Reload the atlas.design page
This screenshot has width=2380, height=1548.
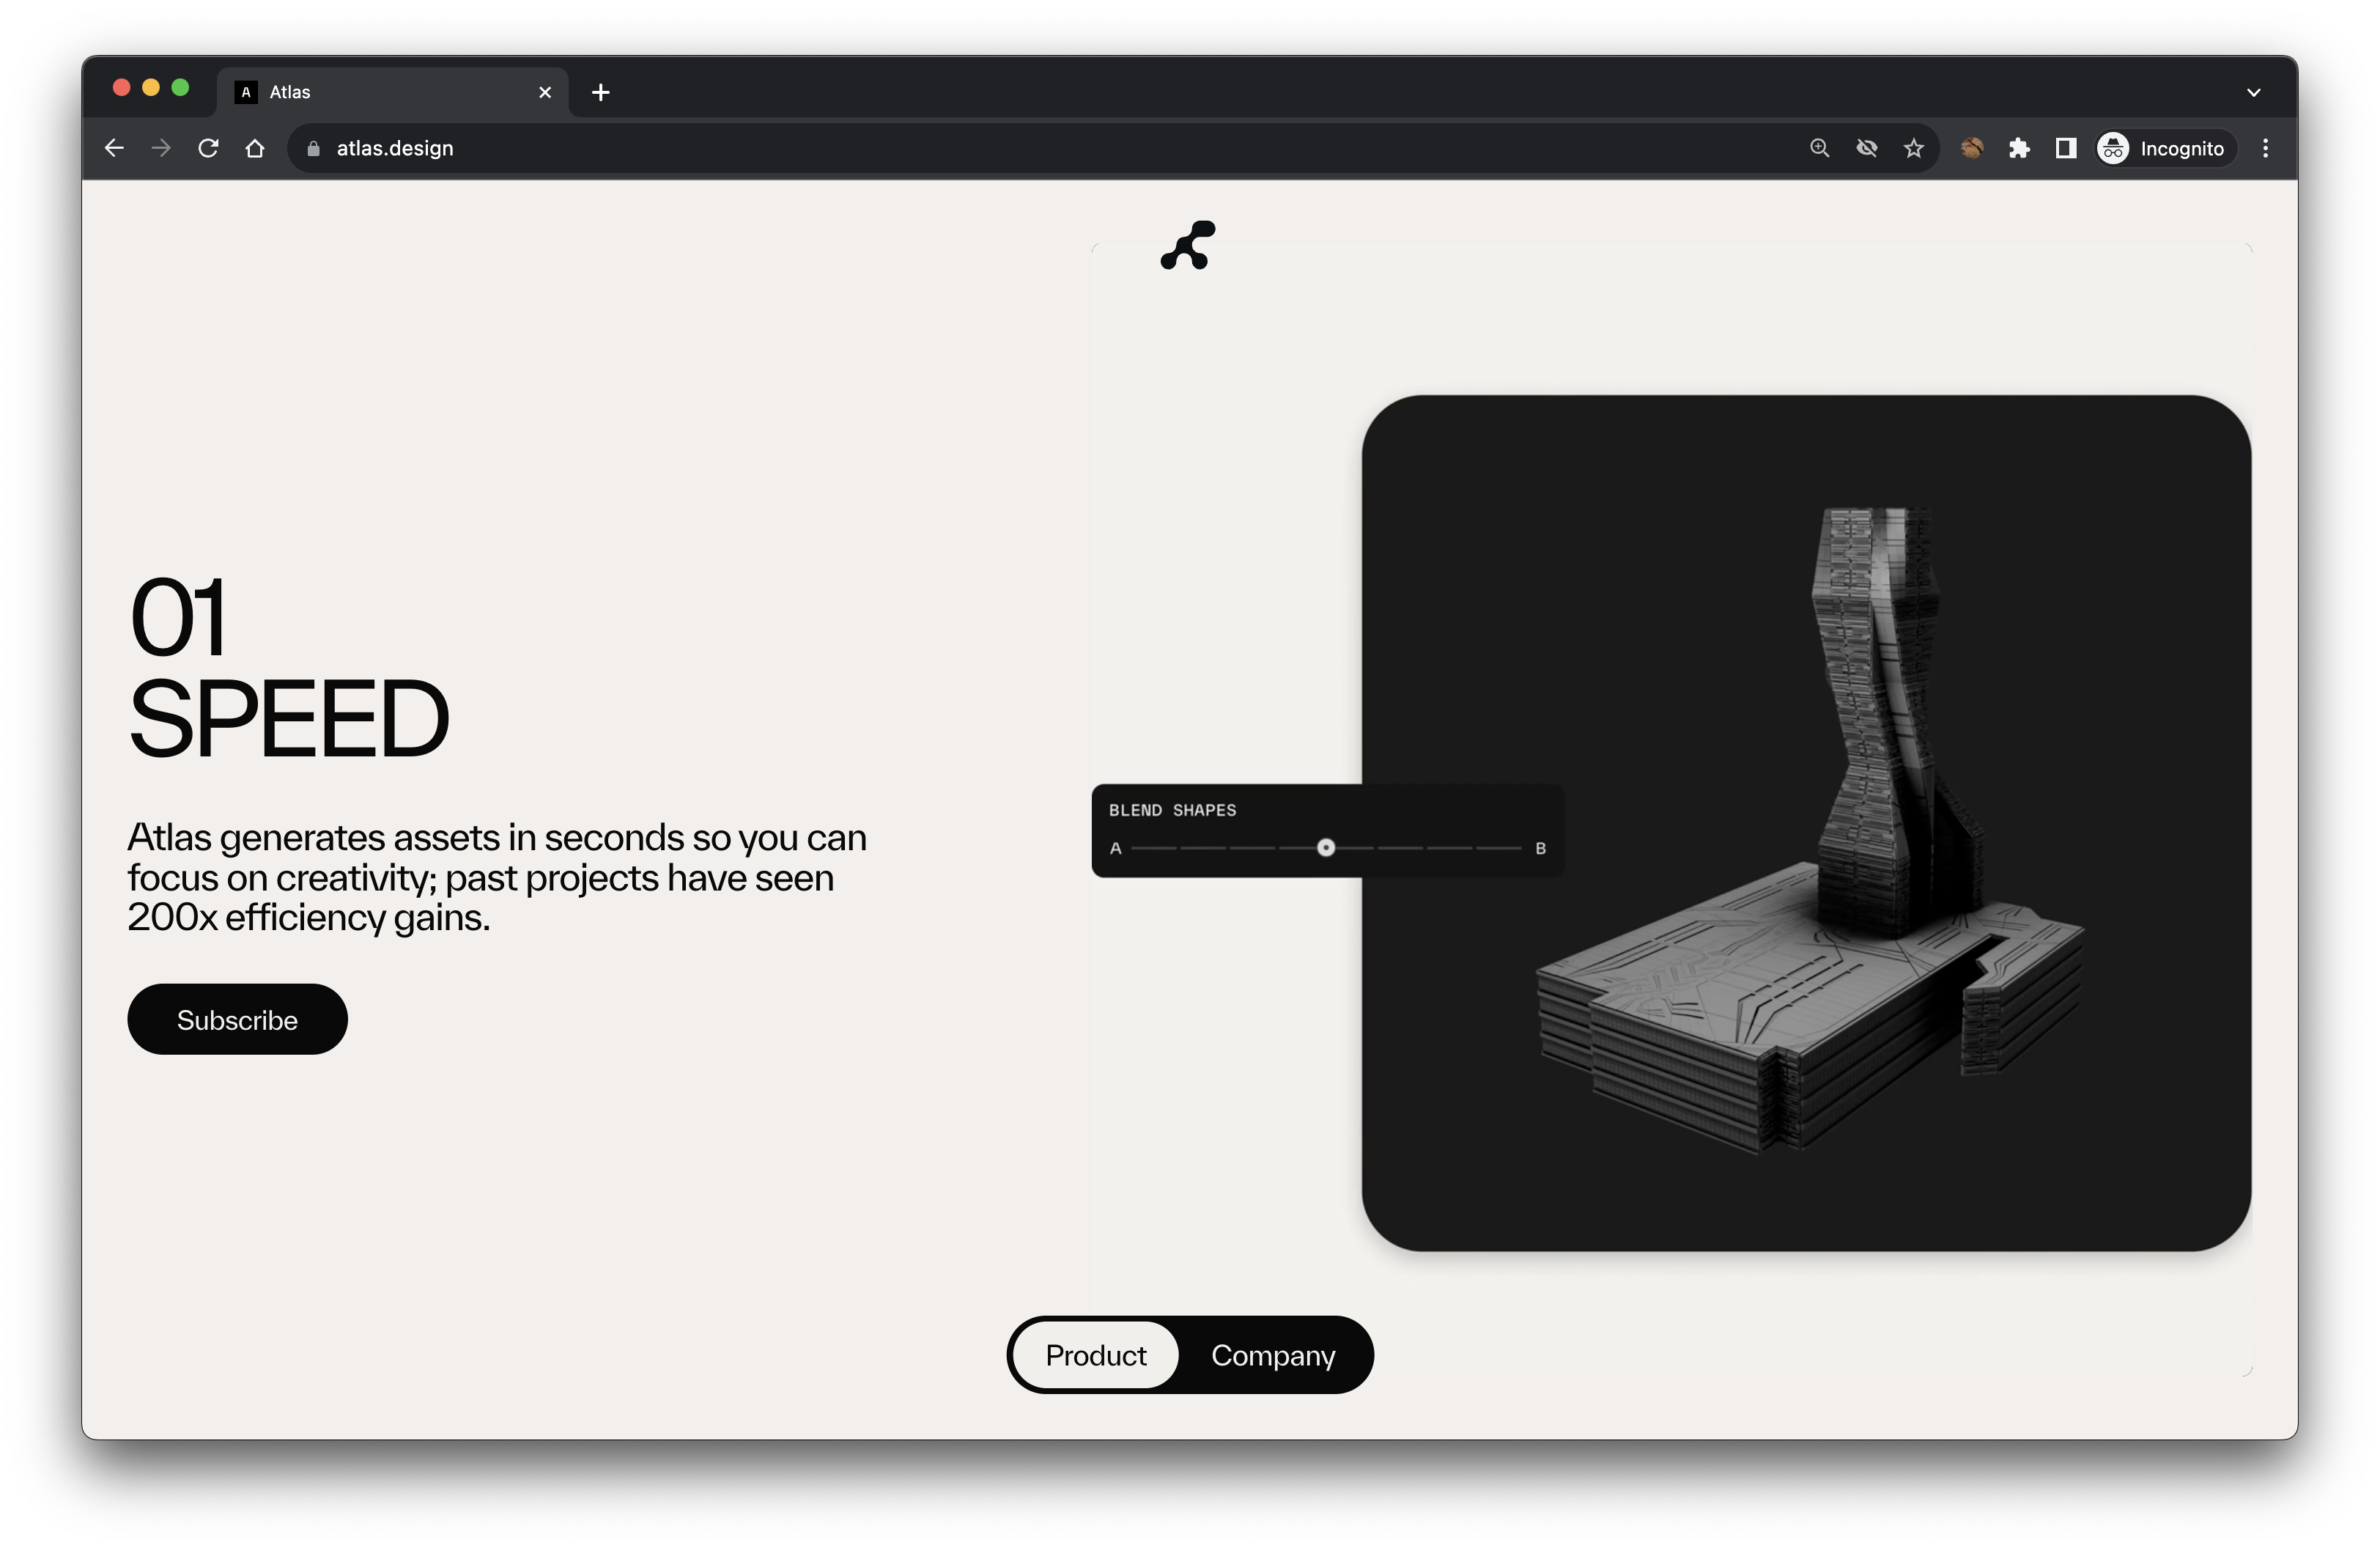tap(208, 148)
